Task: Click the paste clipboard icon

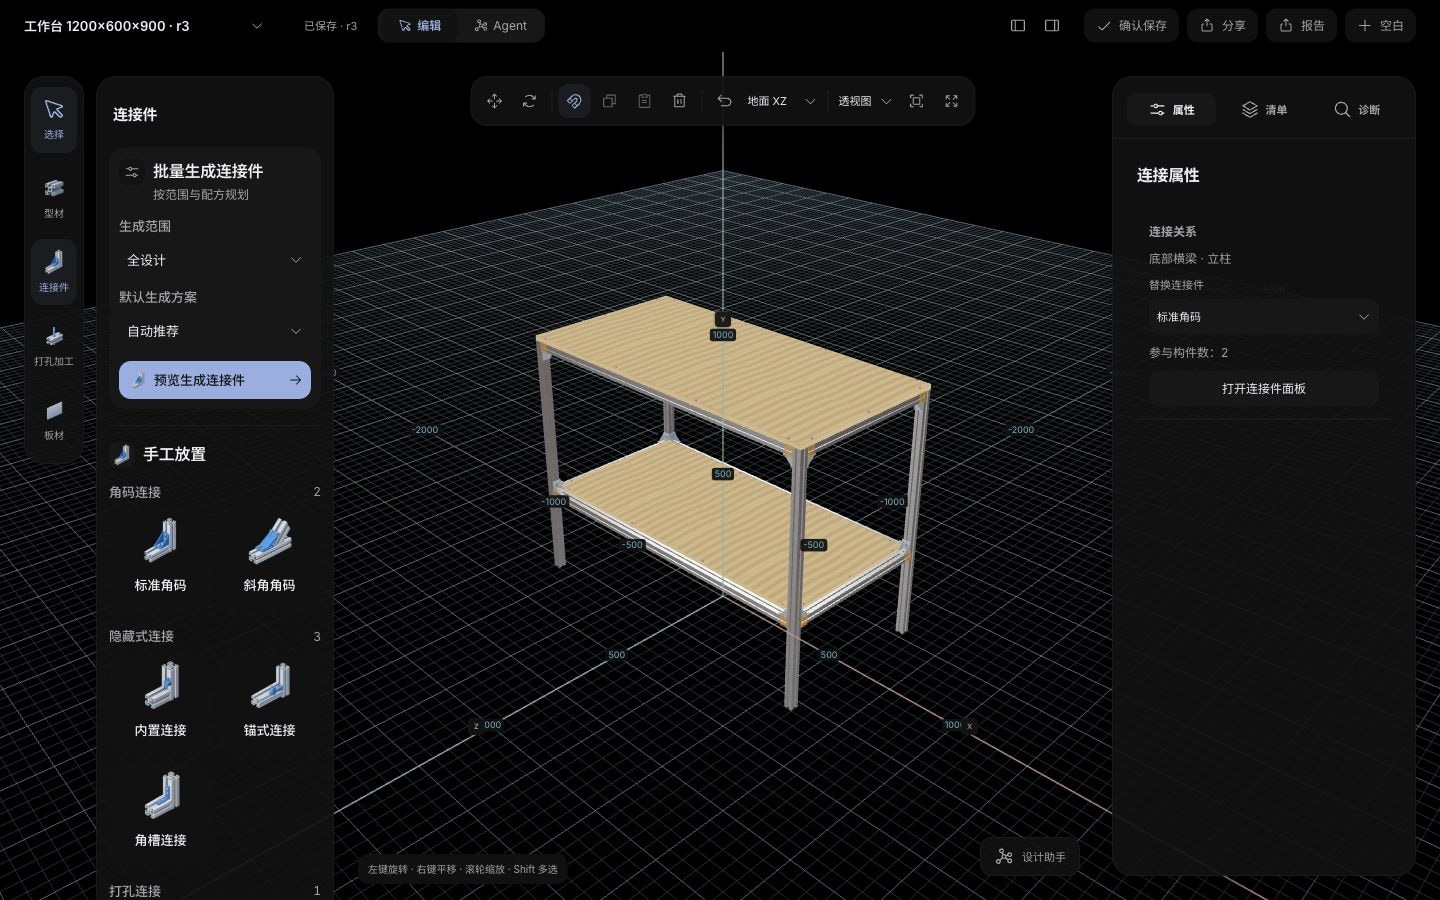Action: click(x=644, y=101)
